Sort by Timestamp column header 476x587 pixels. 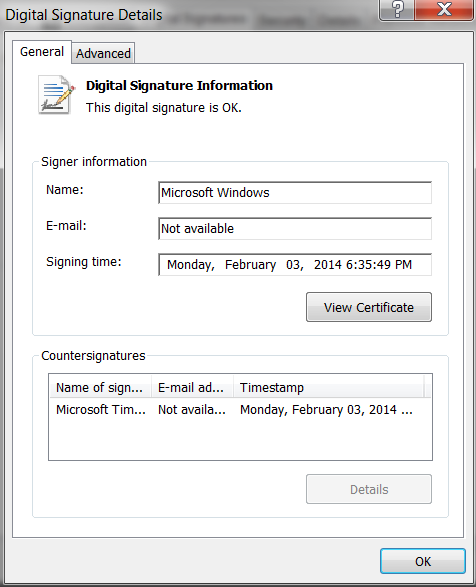(x=329, y=387)
